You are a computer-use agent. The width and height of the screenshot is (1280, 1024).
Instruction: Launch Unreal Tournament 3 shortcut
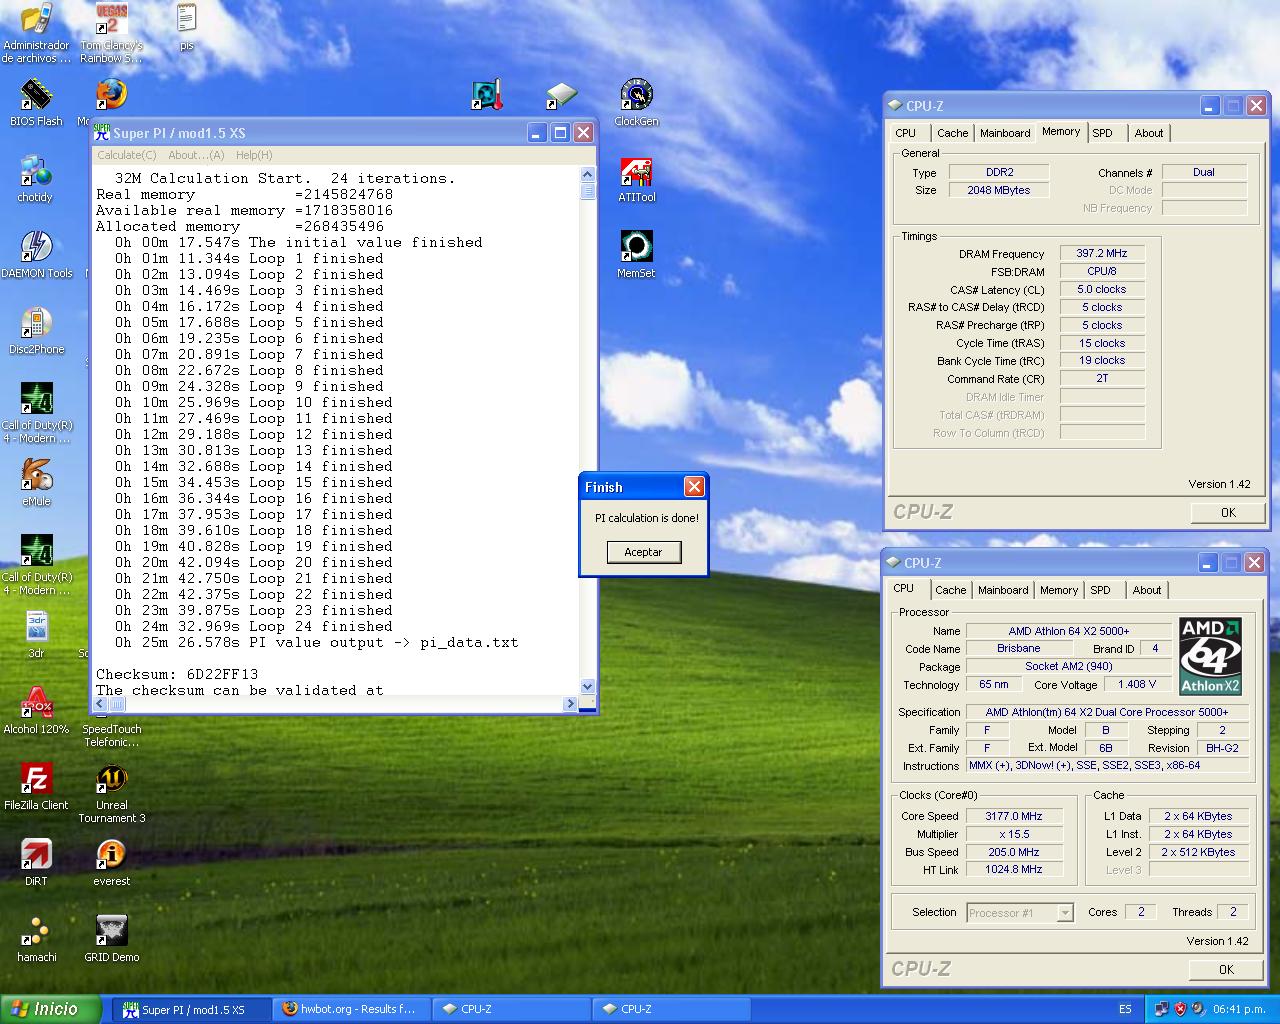[111, 793]
